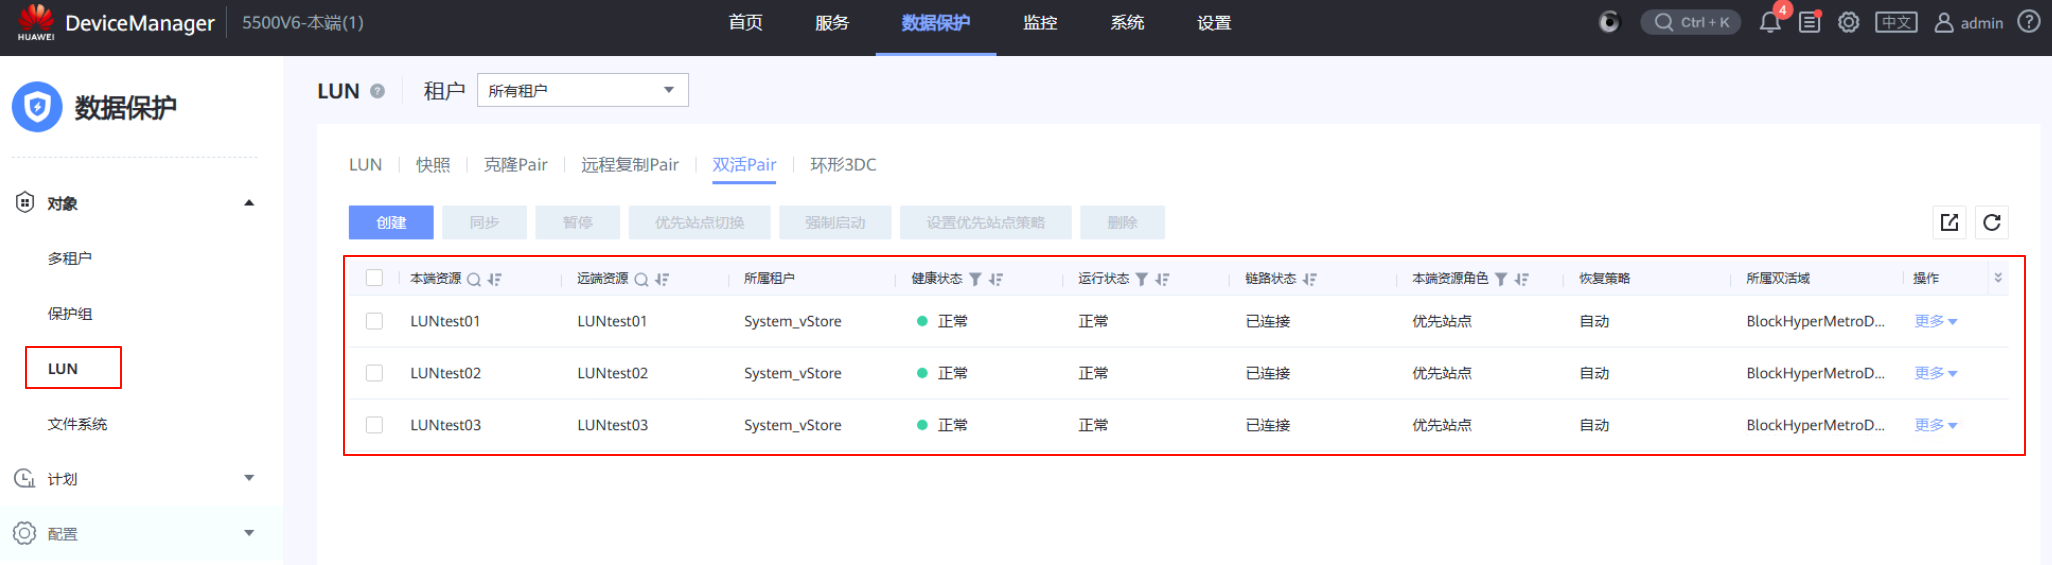This screenshot has width=2052, height=565.
Task: Open the settings gear icon in header
Action: [1848, 22]
